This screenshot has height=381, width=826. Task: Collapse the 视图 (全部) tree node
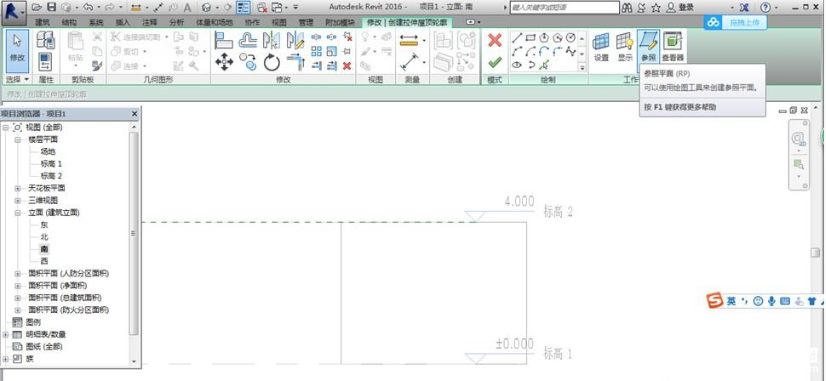pyautogui.click(x=5, y=128)
